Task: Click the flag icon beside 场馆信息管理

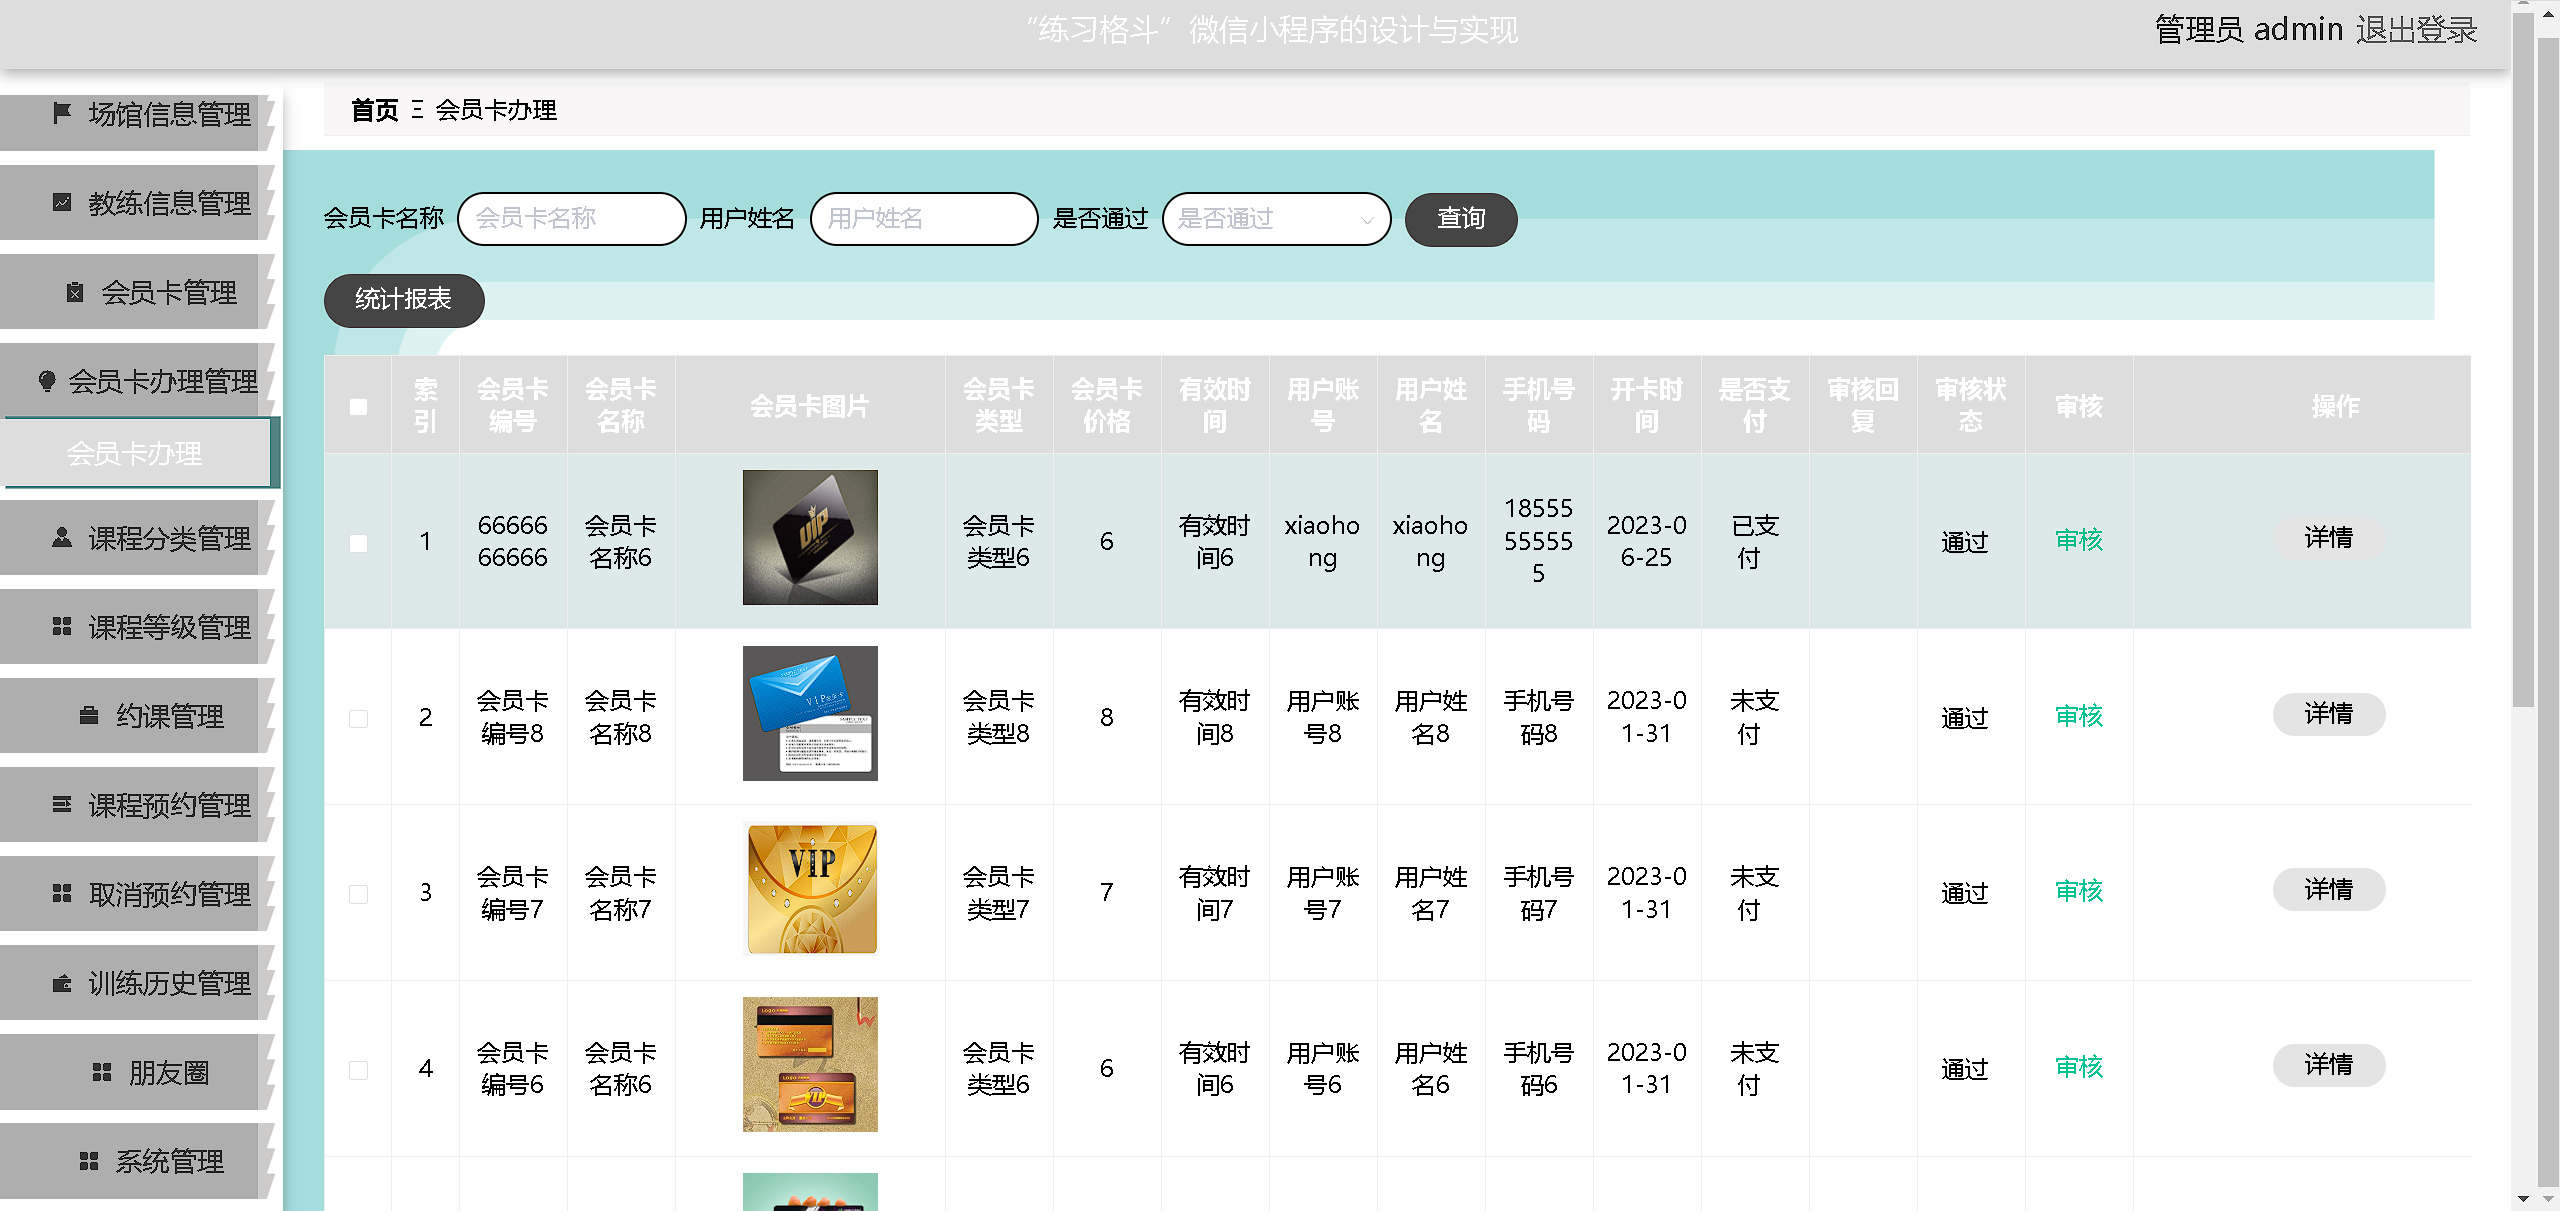Action: [x=62, y=113]
